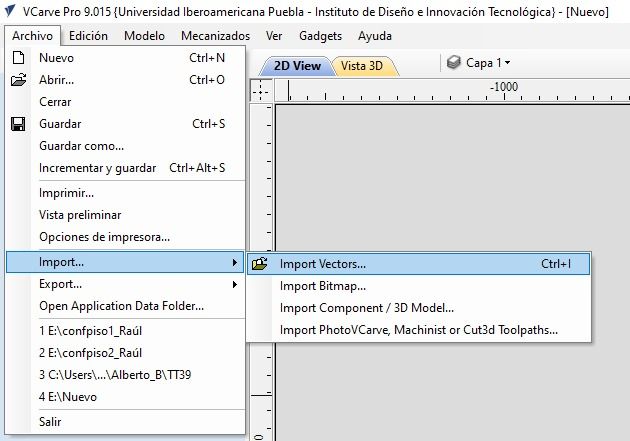Viewport: 630px width, 441px height.
Task: Switch to the 2D View tab
Action: pos(297,65)
